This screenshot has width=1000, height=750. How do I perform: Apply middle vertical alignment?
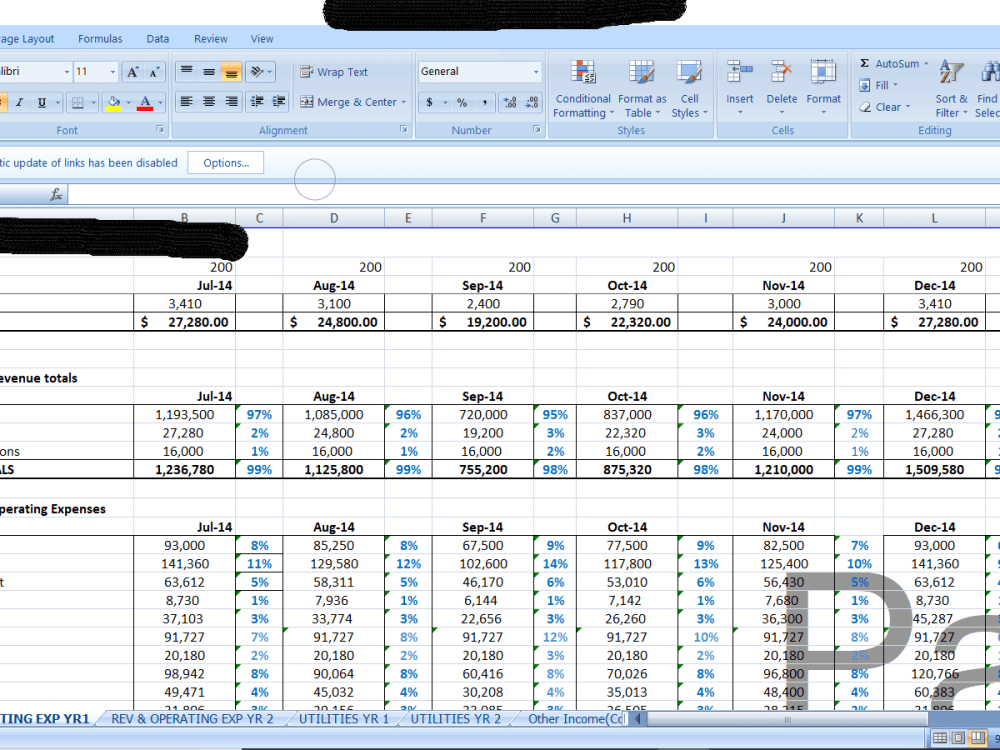pos(209,71)
